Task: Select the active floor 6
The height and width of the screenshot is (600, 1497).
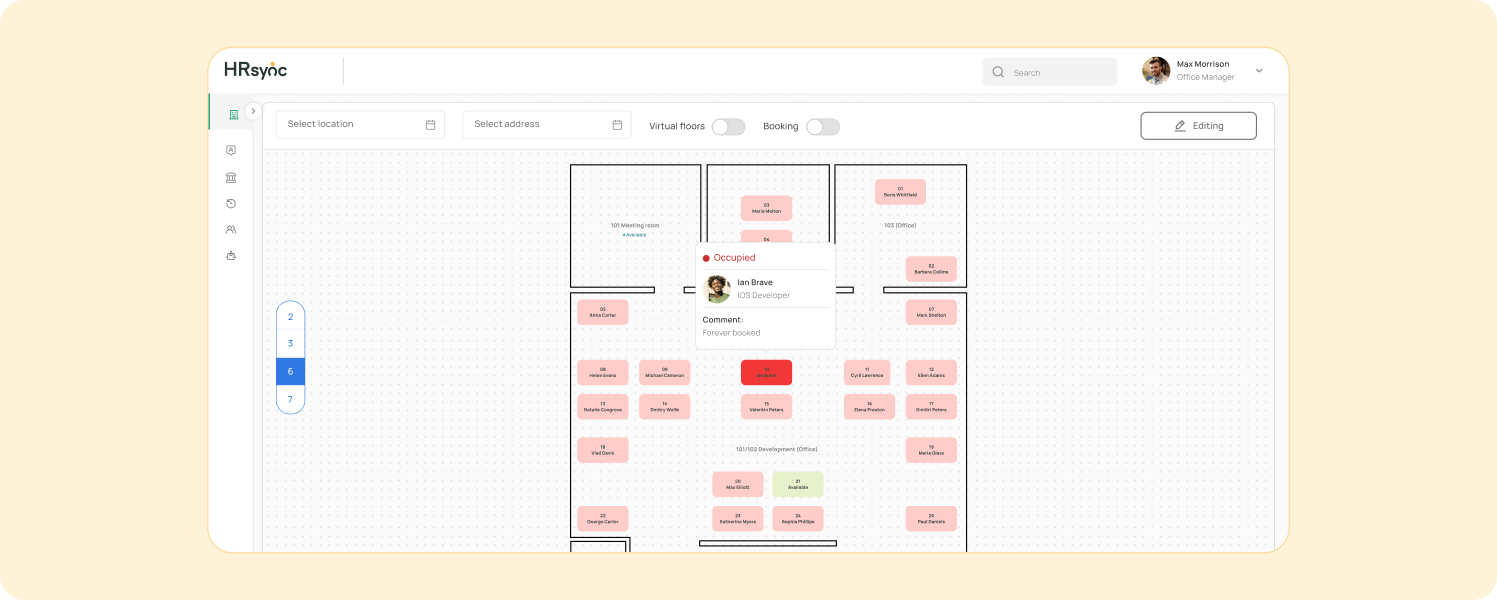Action: [290, 371]
